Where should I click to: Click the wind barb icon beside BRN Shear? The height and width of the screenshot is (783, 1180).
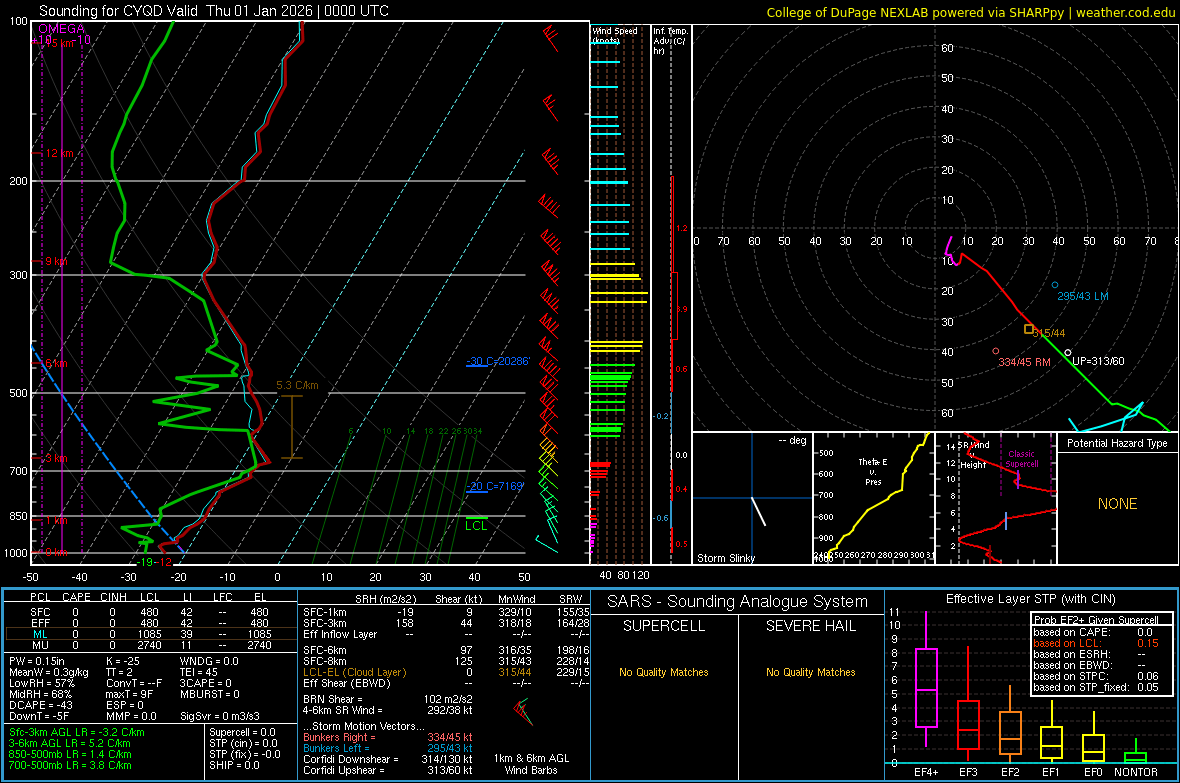pos(522,711)
